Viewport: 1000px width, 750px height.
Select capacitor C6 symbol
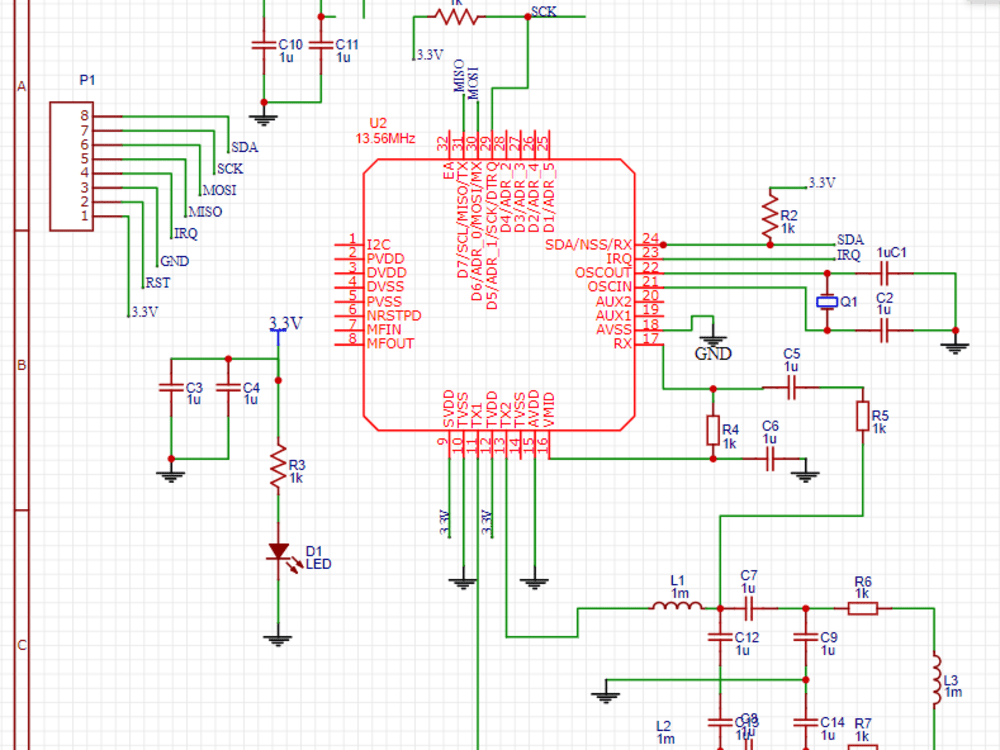click(x=770, y=459)
